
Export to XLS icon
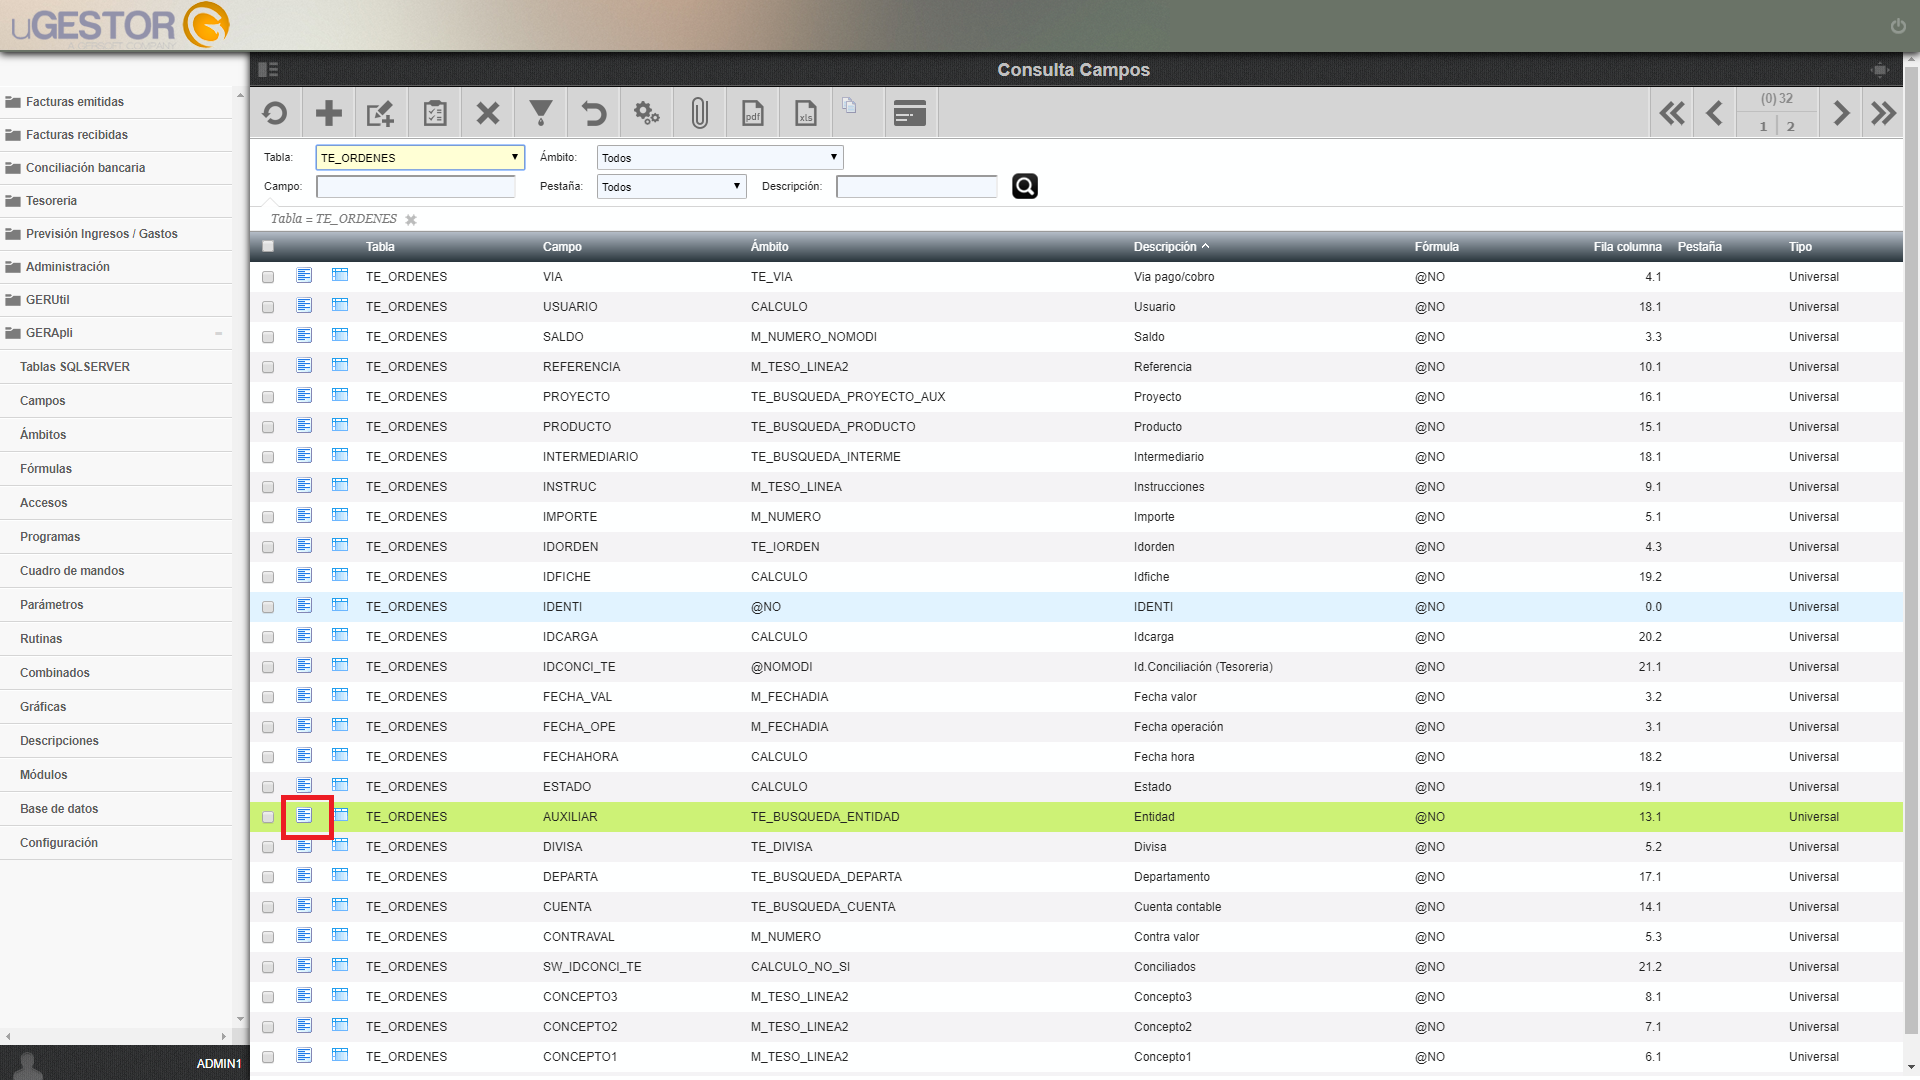806,113
